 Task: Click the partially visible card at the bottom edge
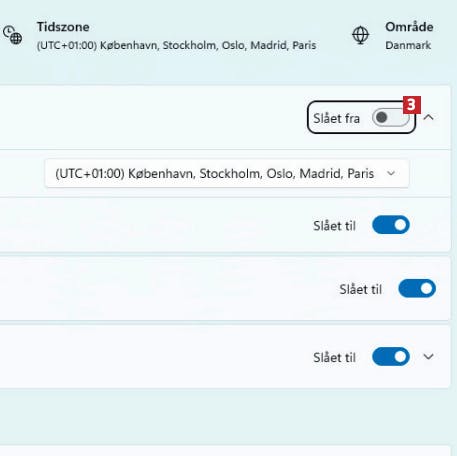click(x=225, y=451)
